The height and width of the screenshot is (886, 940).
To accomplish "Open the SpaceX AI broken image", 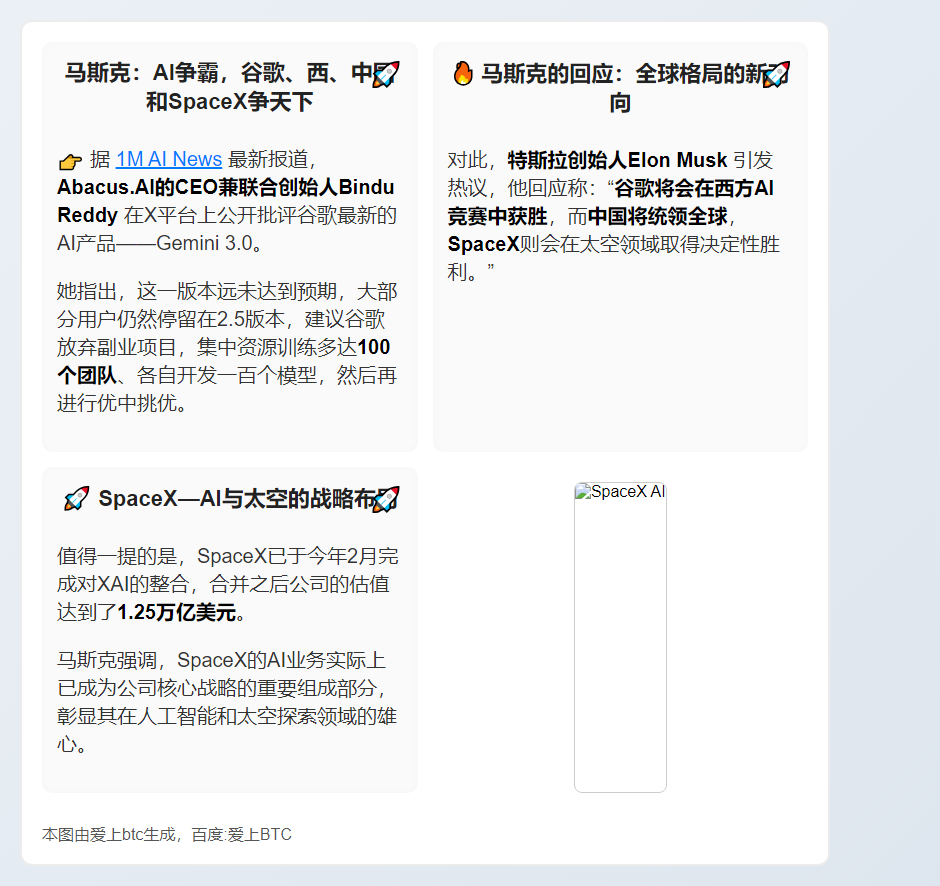I will pos(620,637).
